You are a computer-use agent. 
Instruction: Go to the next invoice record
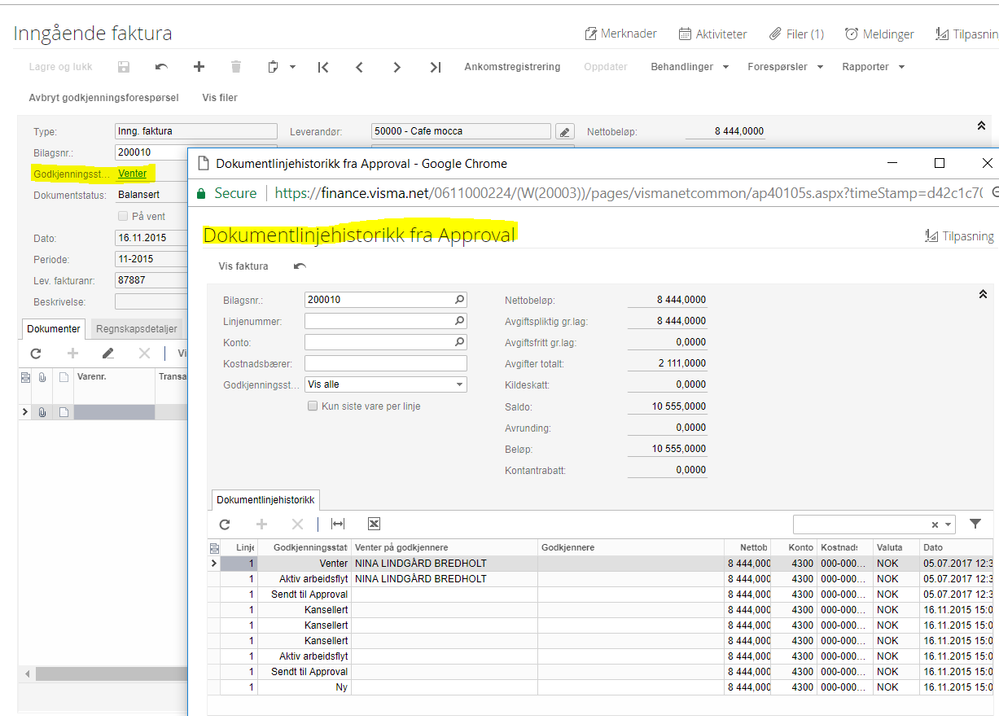tap(397, 67)
